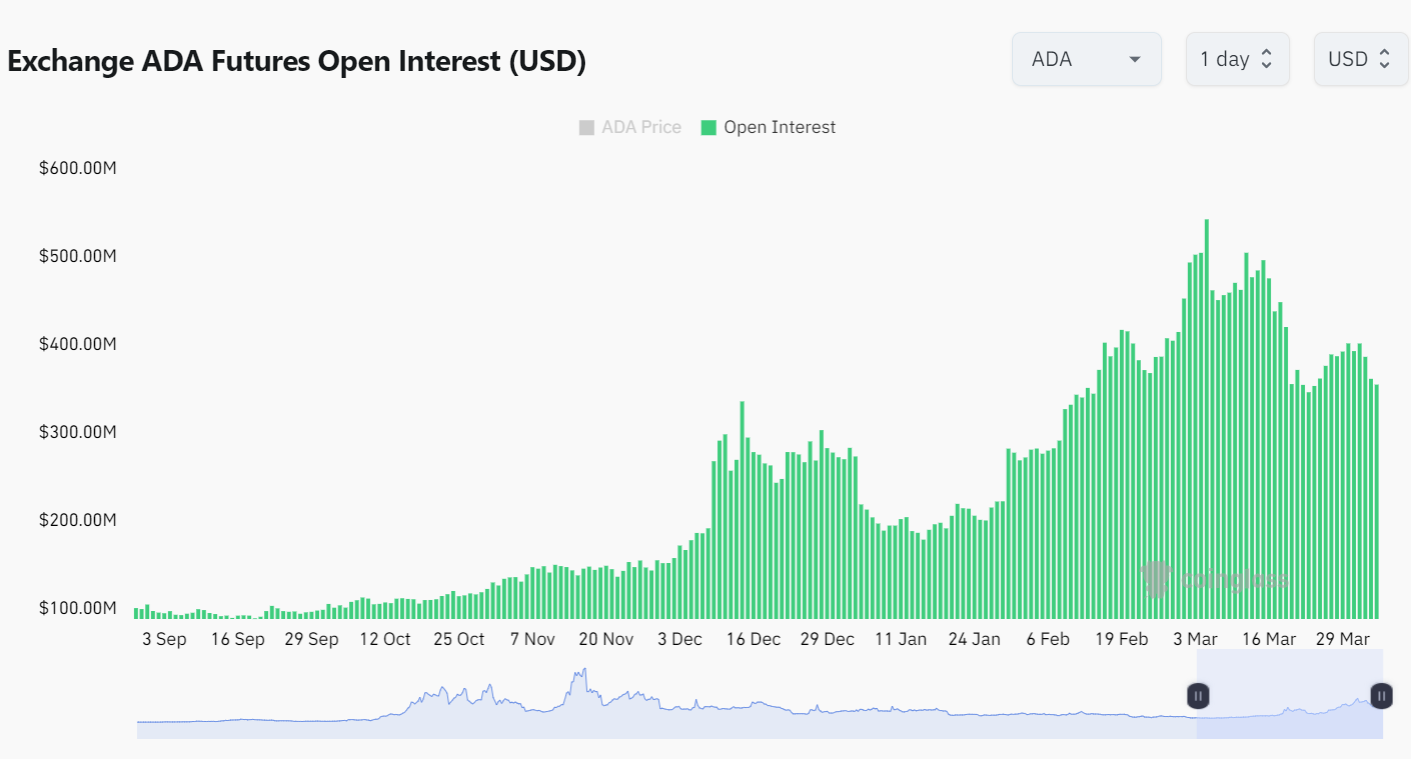Click the 3 Sep x-axis label
Viewport: 1411px width, 759px height.
pyautogui.click(x=164, y=639)
